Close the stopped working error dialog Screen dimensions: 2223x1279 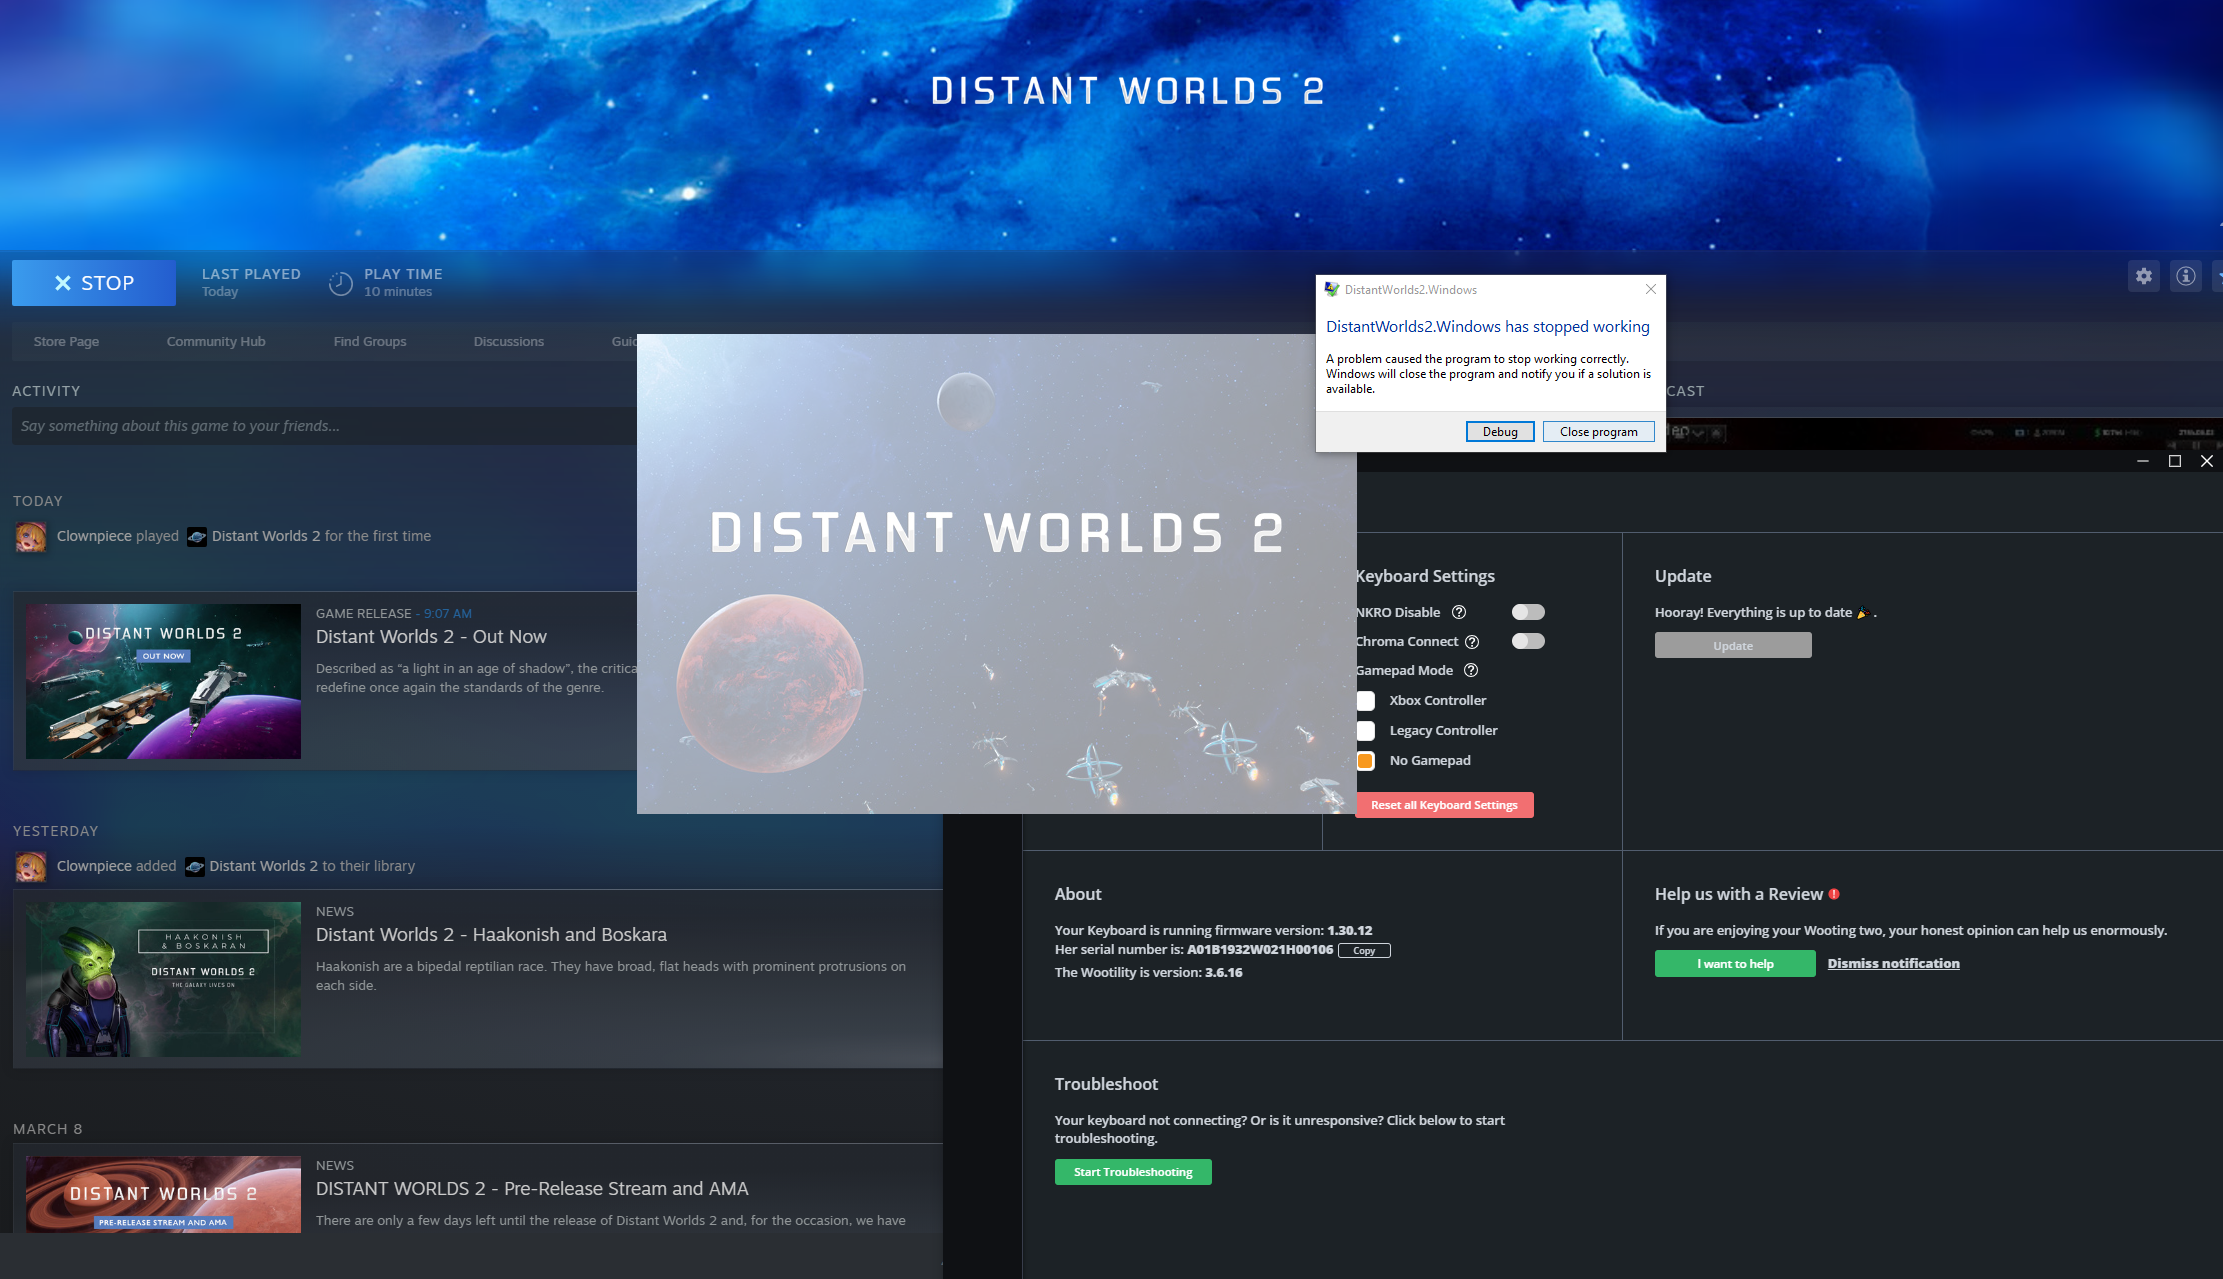tap(1651, 289)
